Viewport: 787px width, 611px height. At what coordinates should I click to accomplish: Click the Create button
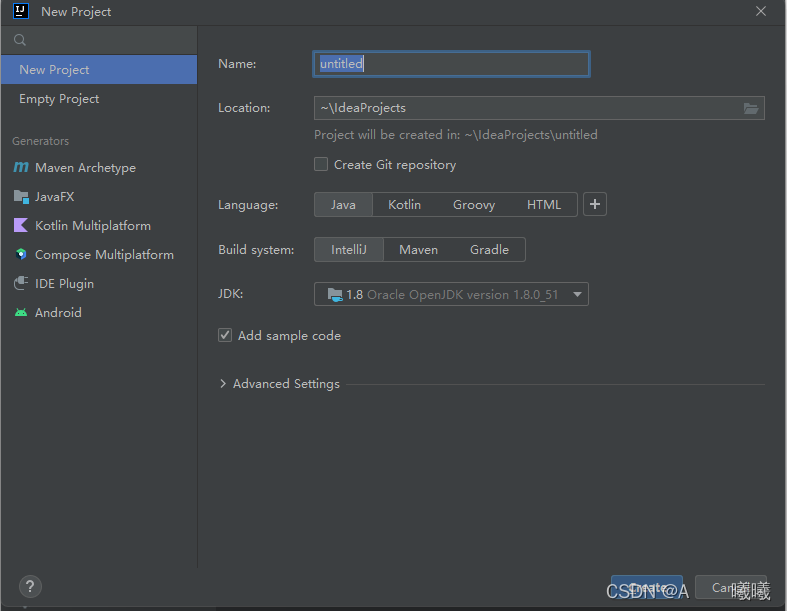click(647, 587)
